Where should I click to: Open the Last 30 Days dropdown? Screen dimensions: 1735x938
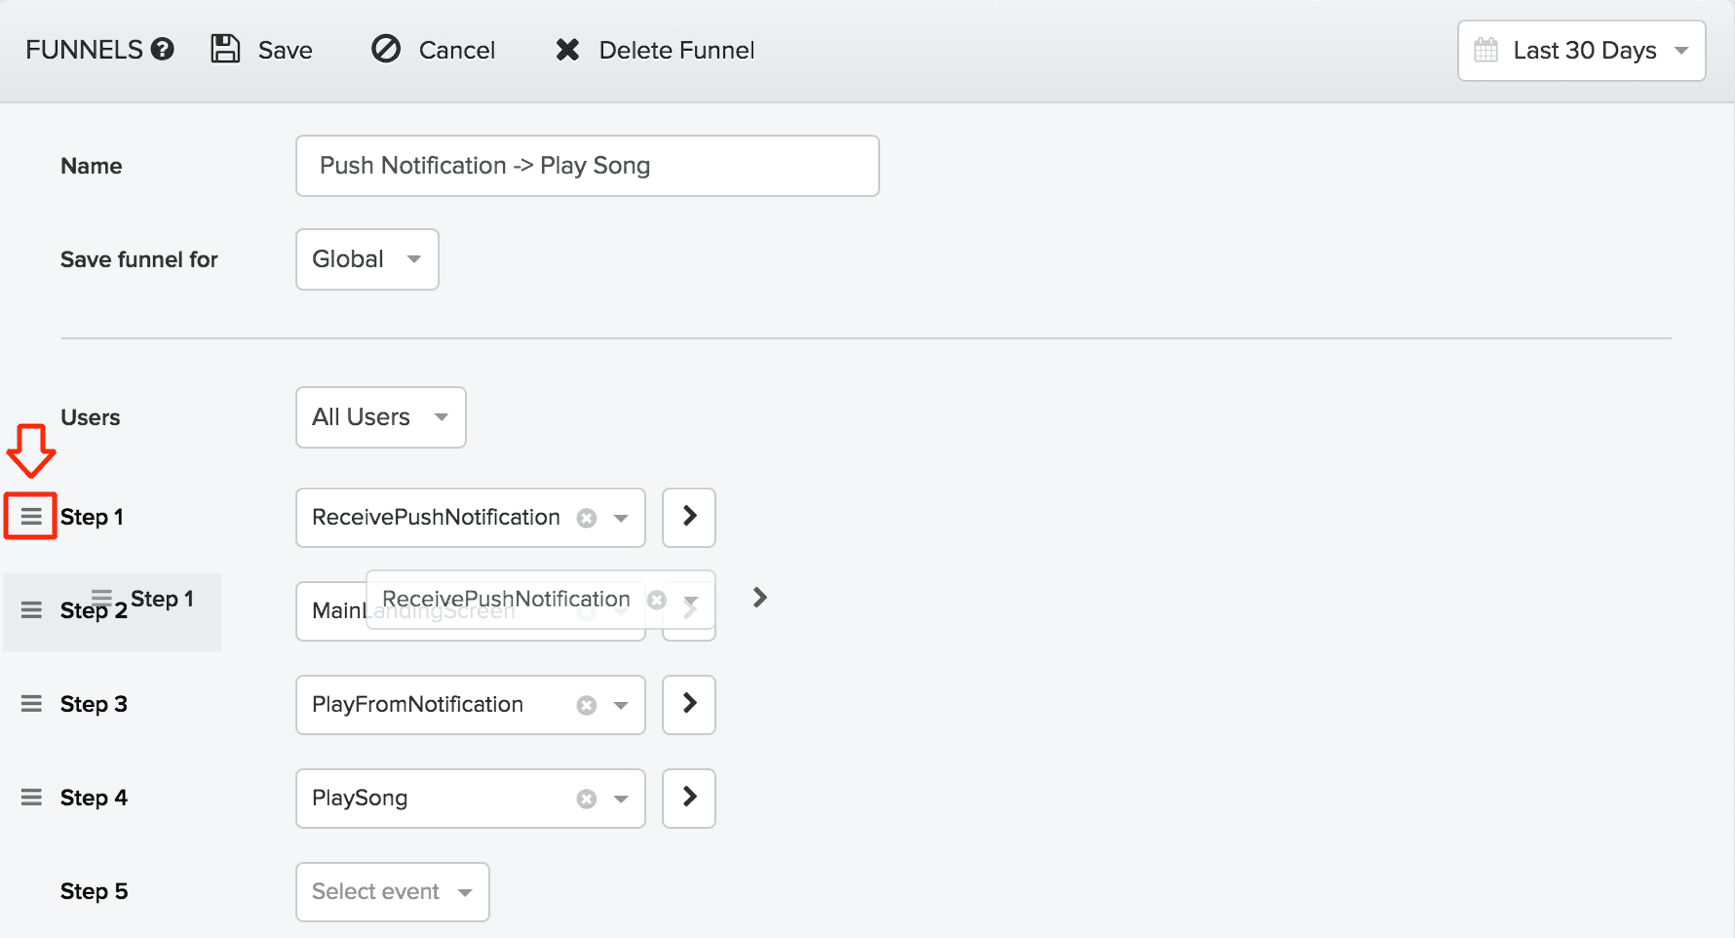click(x=1580, y=50)
